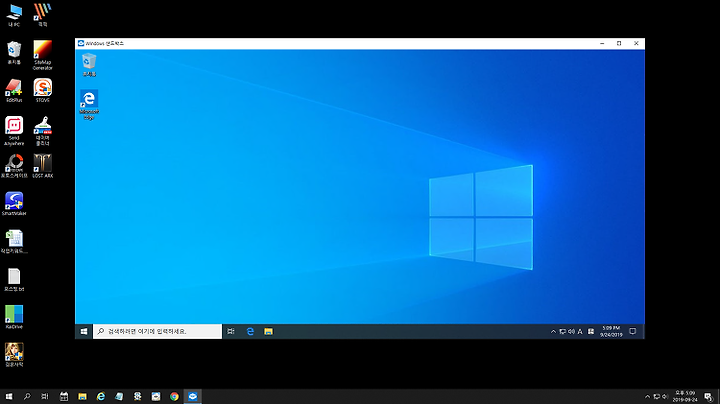Image resolution: width=720 pixels, height=404 pixels.
Task: Click the volume icon in Sandbox tray
Action: pos(571,331)
